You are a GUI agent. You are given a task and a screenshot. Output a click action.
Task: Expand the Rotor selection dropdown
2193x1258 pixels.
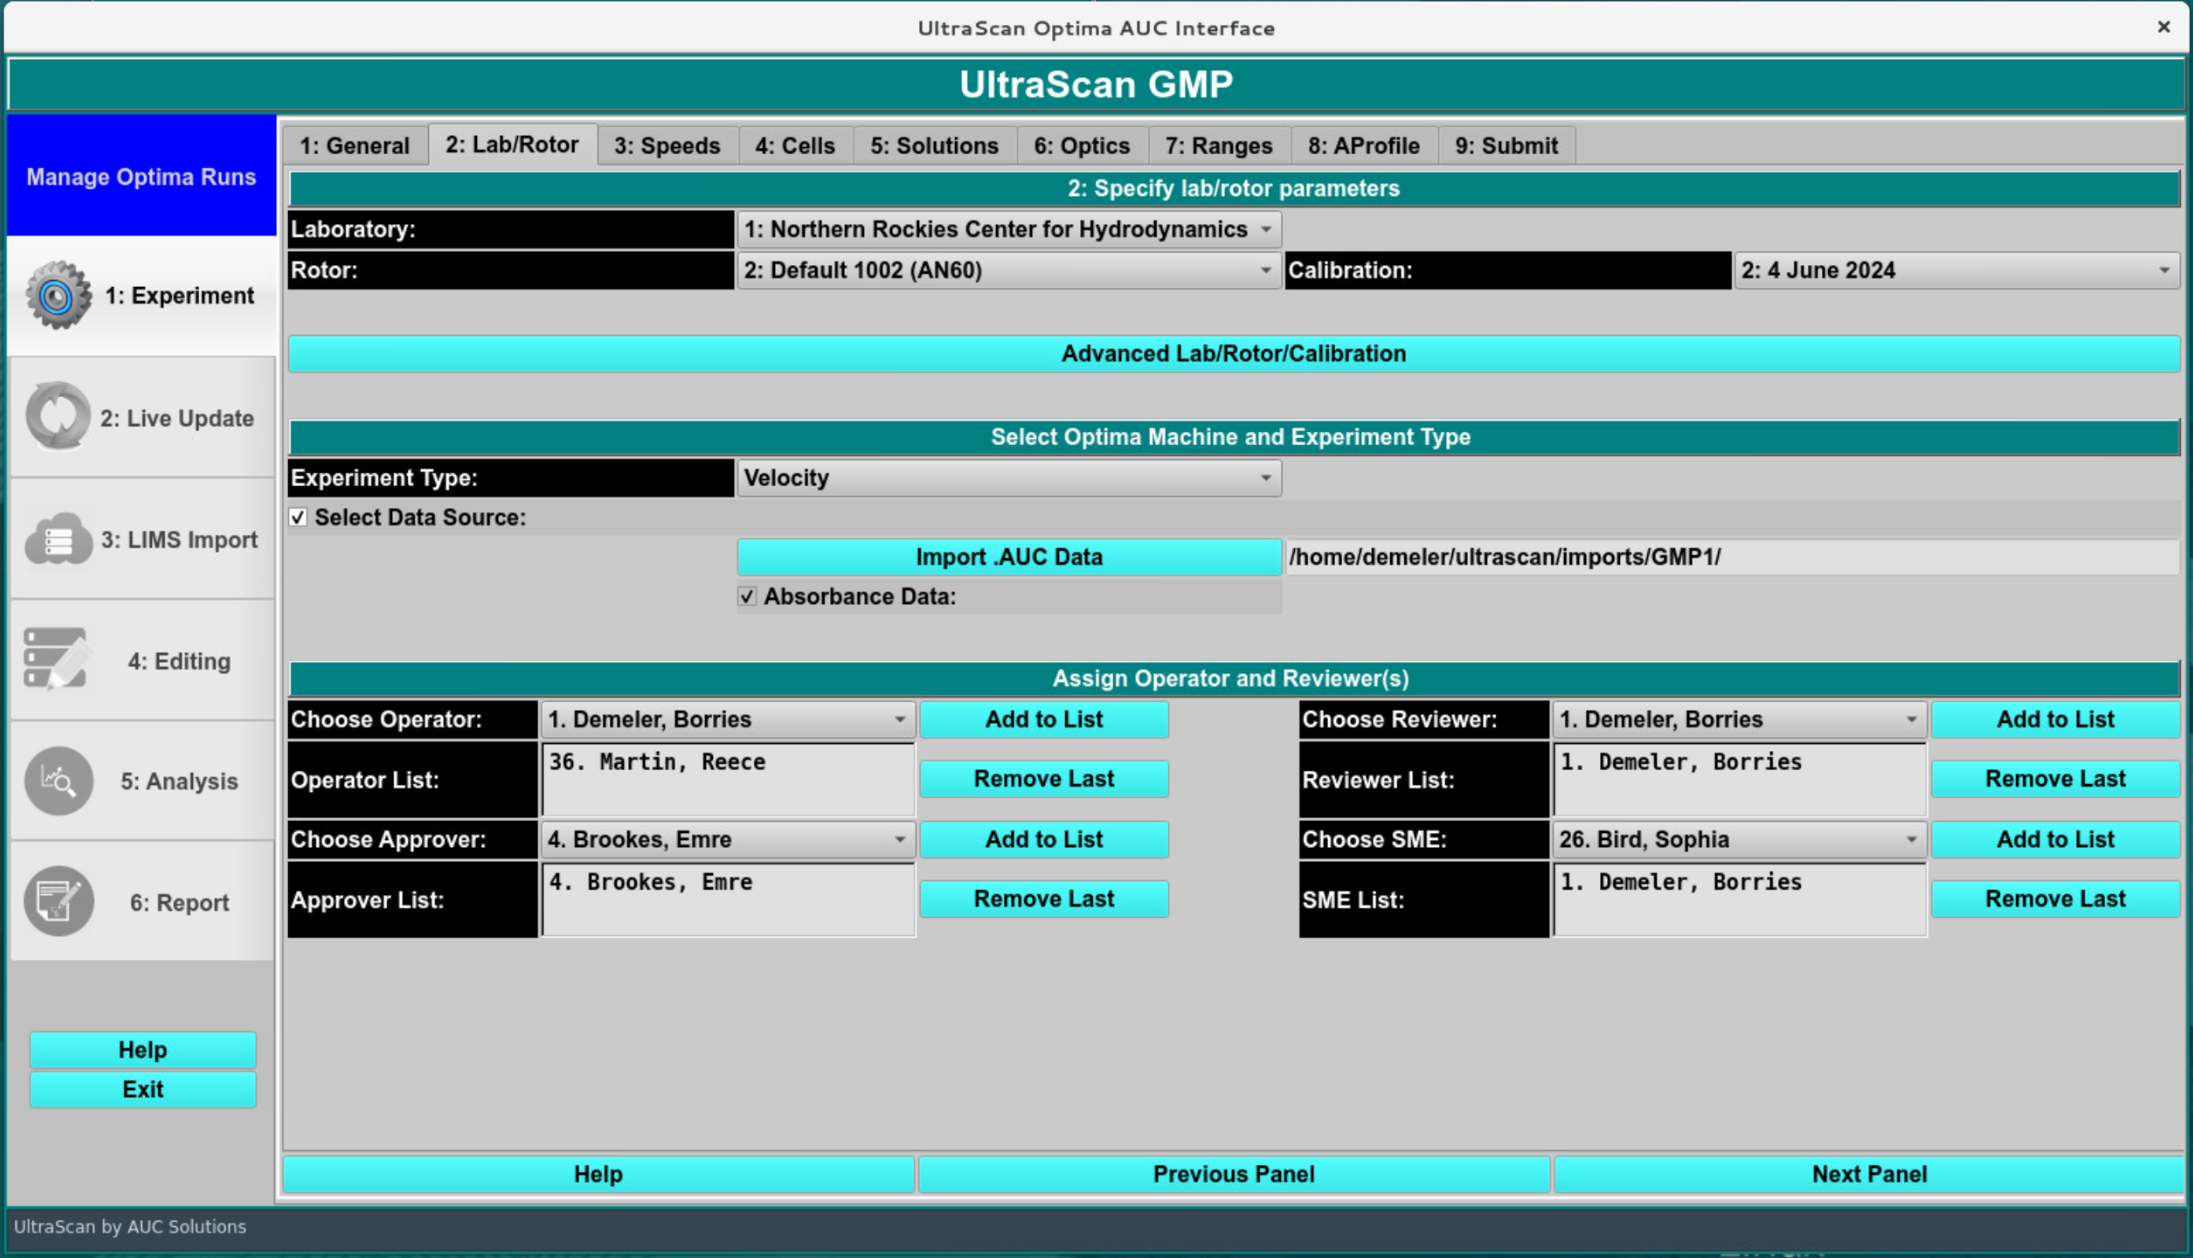(x=1008, y=271)
